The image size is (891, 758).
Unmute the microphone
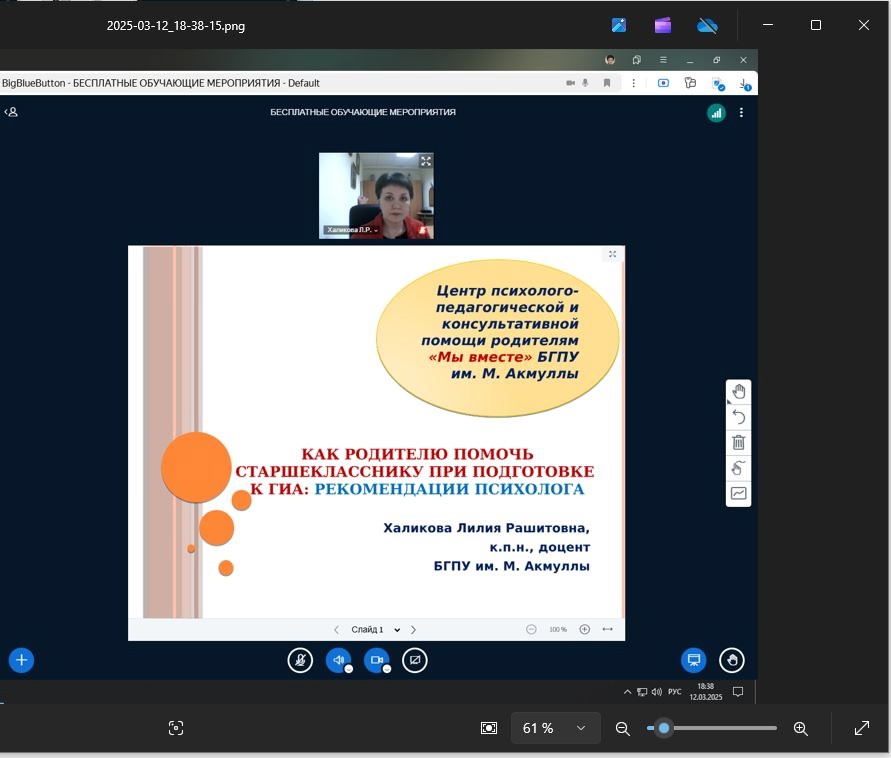pos(300,660)
